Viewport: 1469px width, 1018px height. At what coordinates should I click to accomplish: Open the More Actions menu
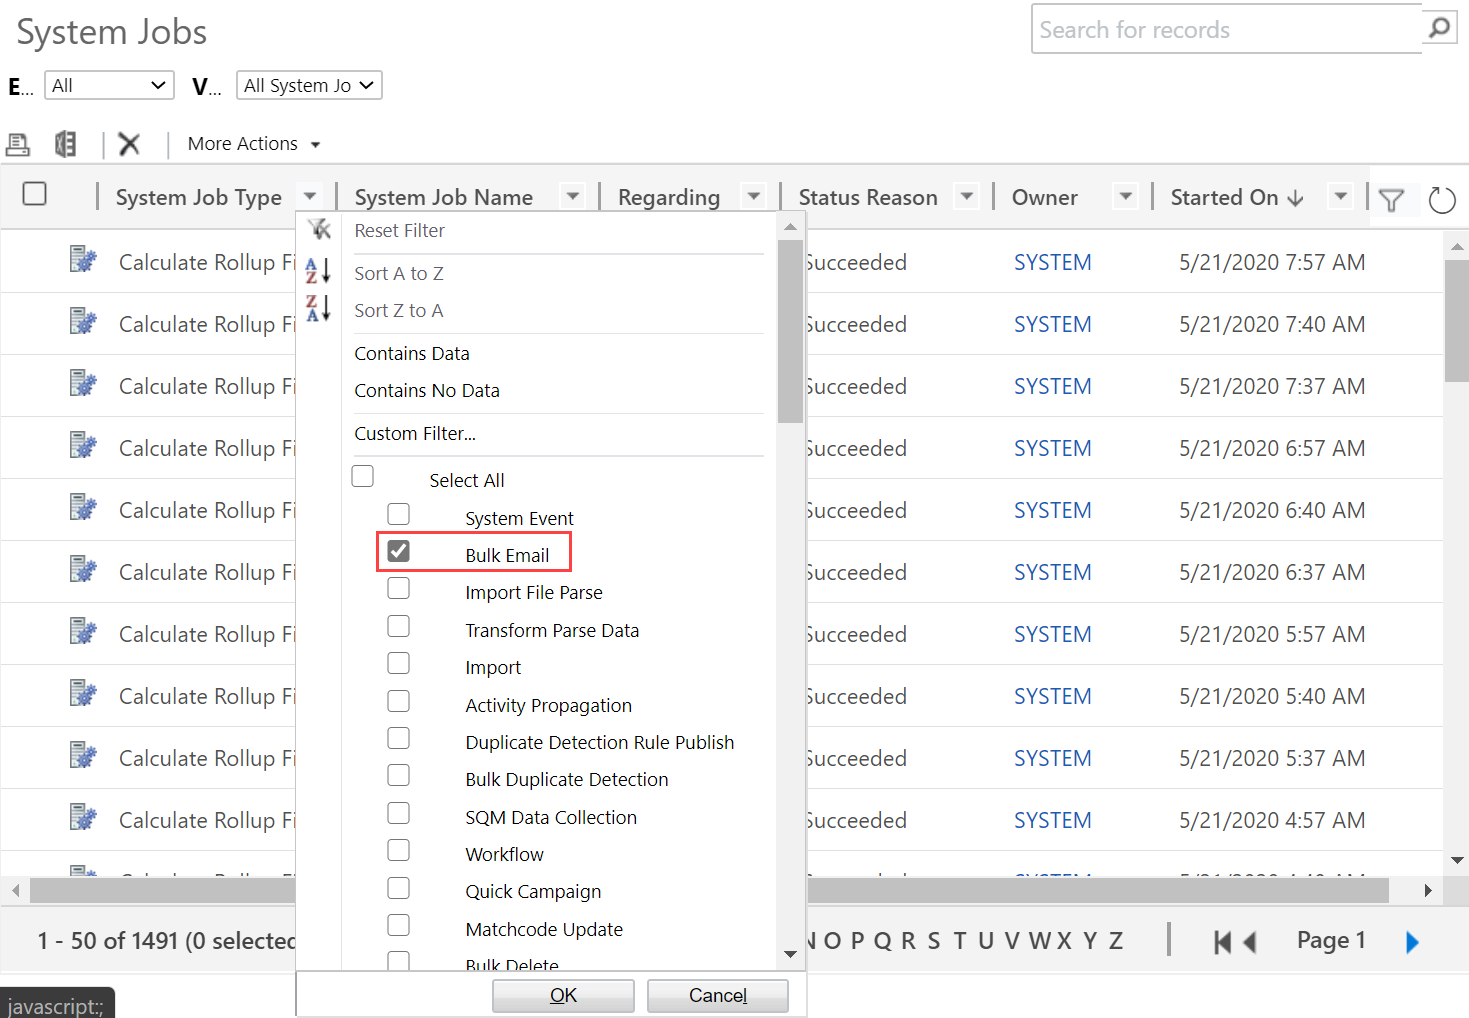pyautogui.click(x=252, y=144)
